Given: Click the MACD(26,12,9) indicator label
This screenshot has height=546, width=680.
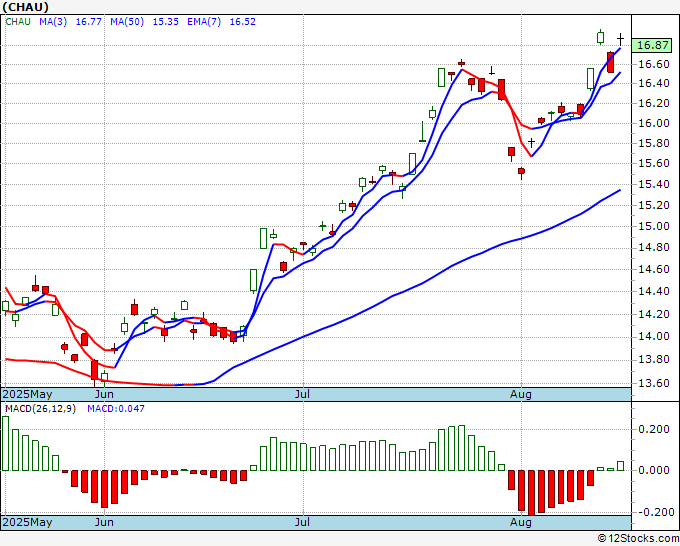Looking at the screenshot, I should coord(40,409).
